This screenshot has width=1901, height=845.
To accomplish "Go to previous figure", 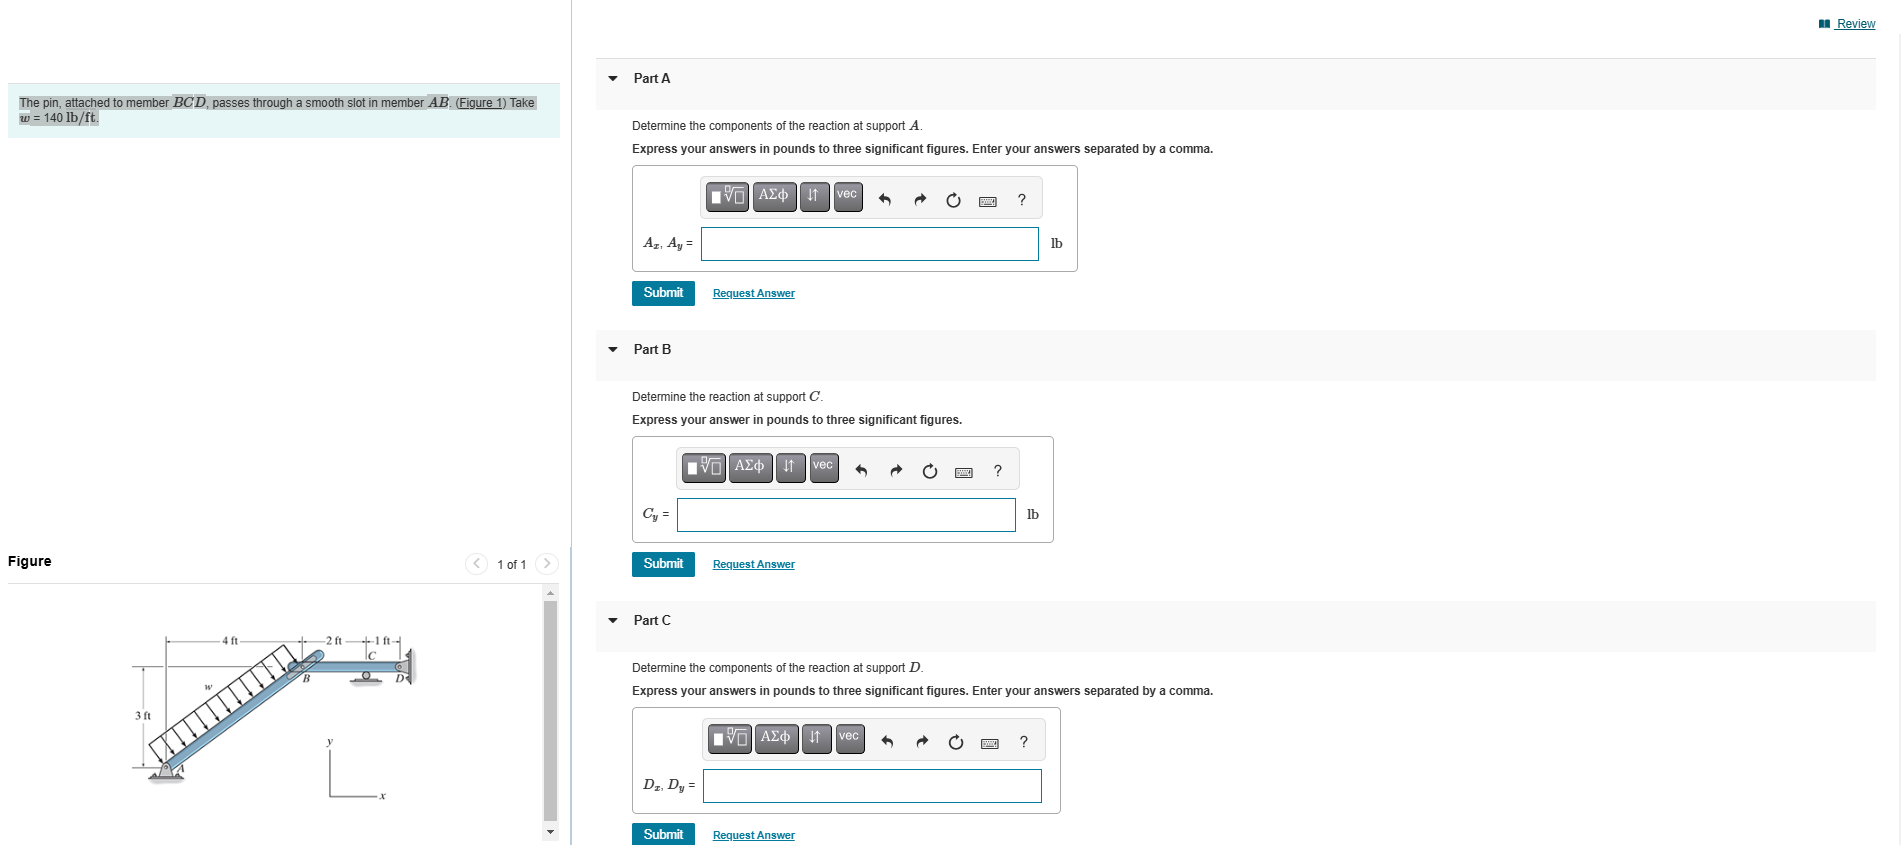I will 477,564.
